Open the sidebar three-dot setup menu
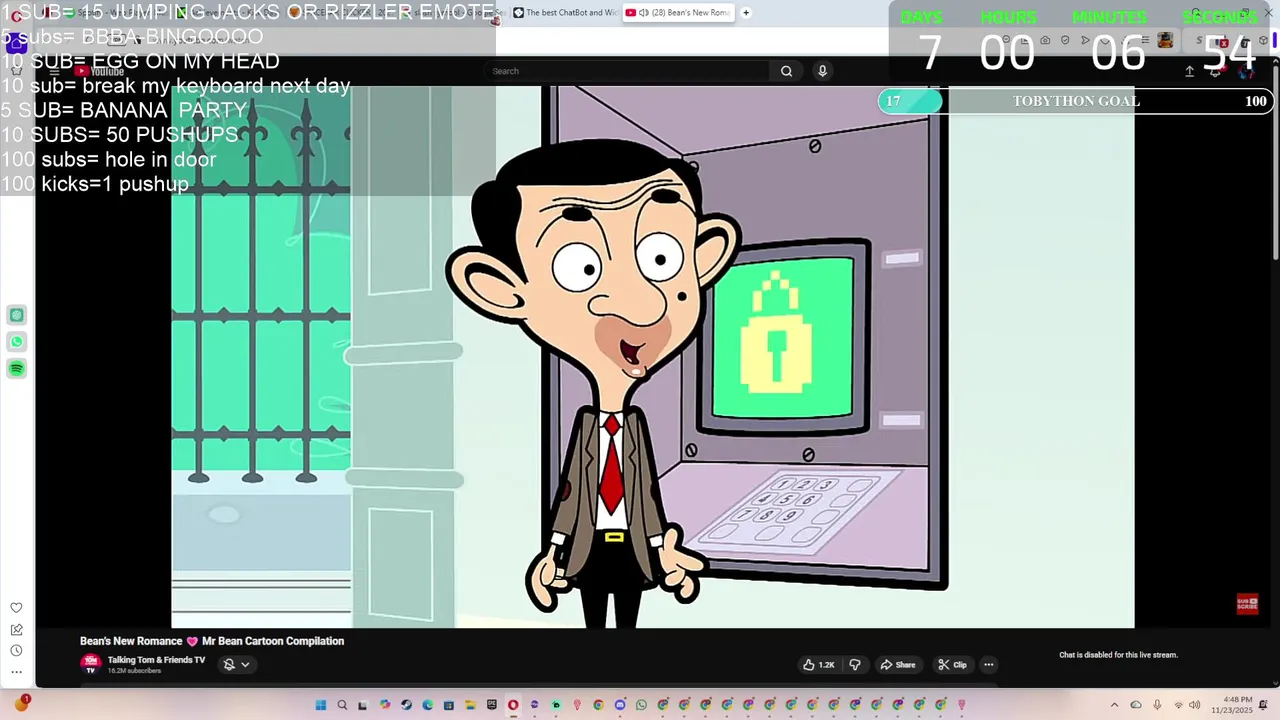Viewport: 1280px width, 720px height. (x=16, y=672)
